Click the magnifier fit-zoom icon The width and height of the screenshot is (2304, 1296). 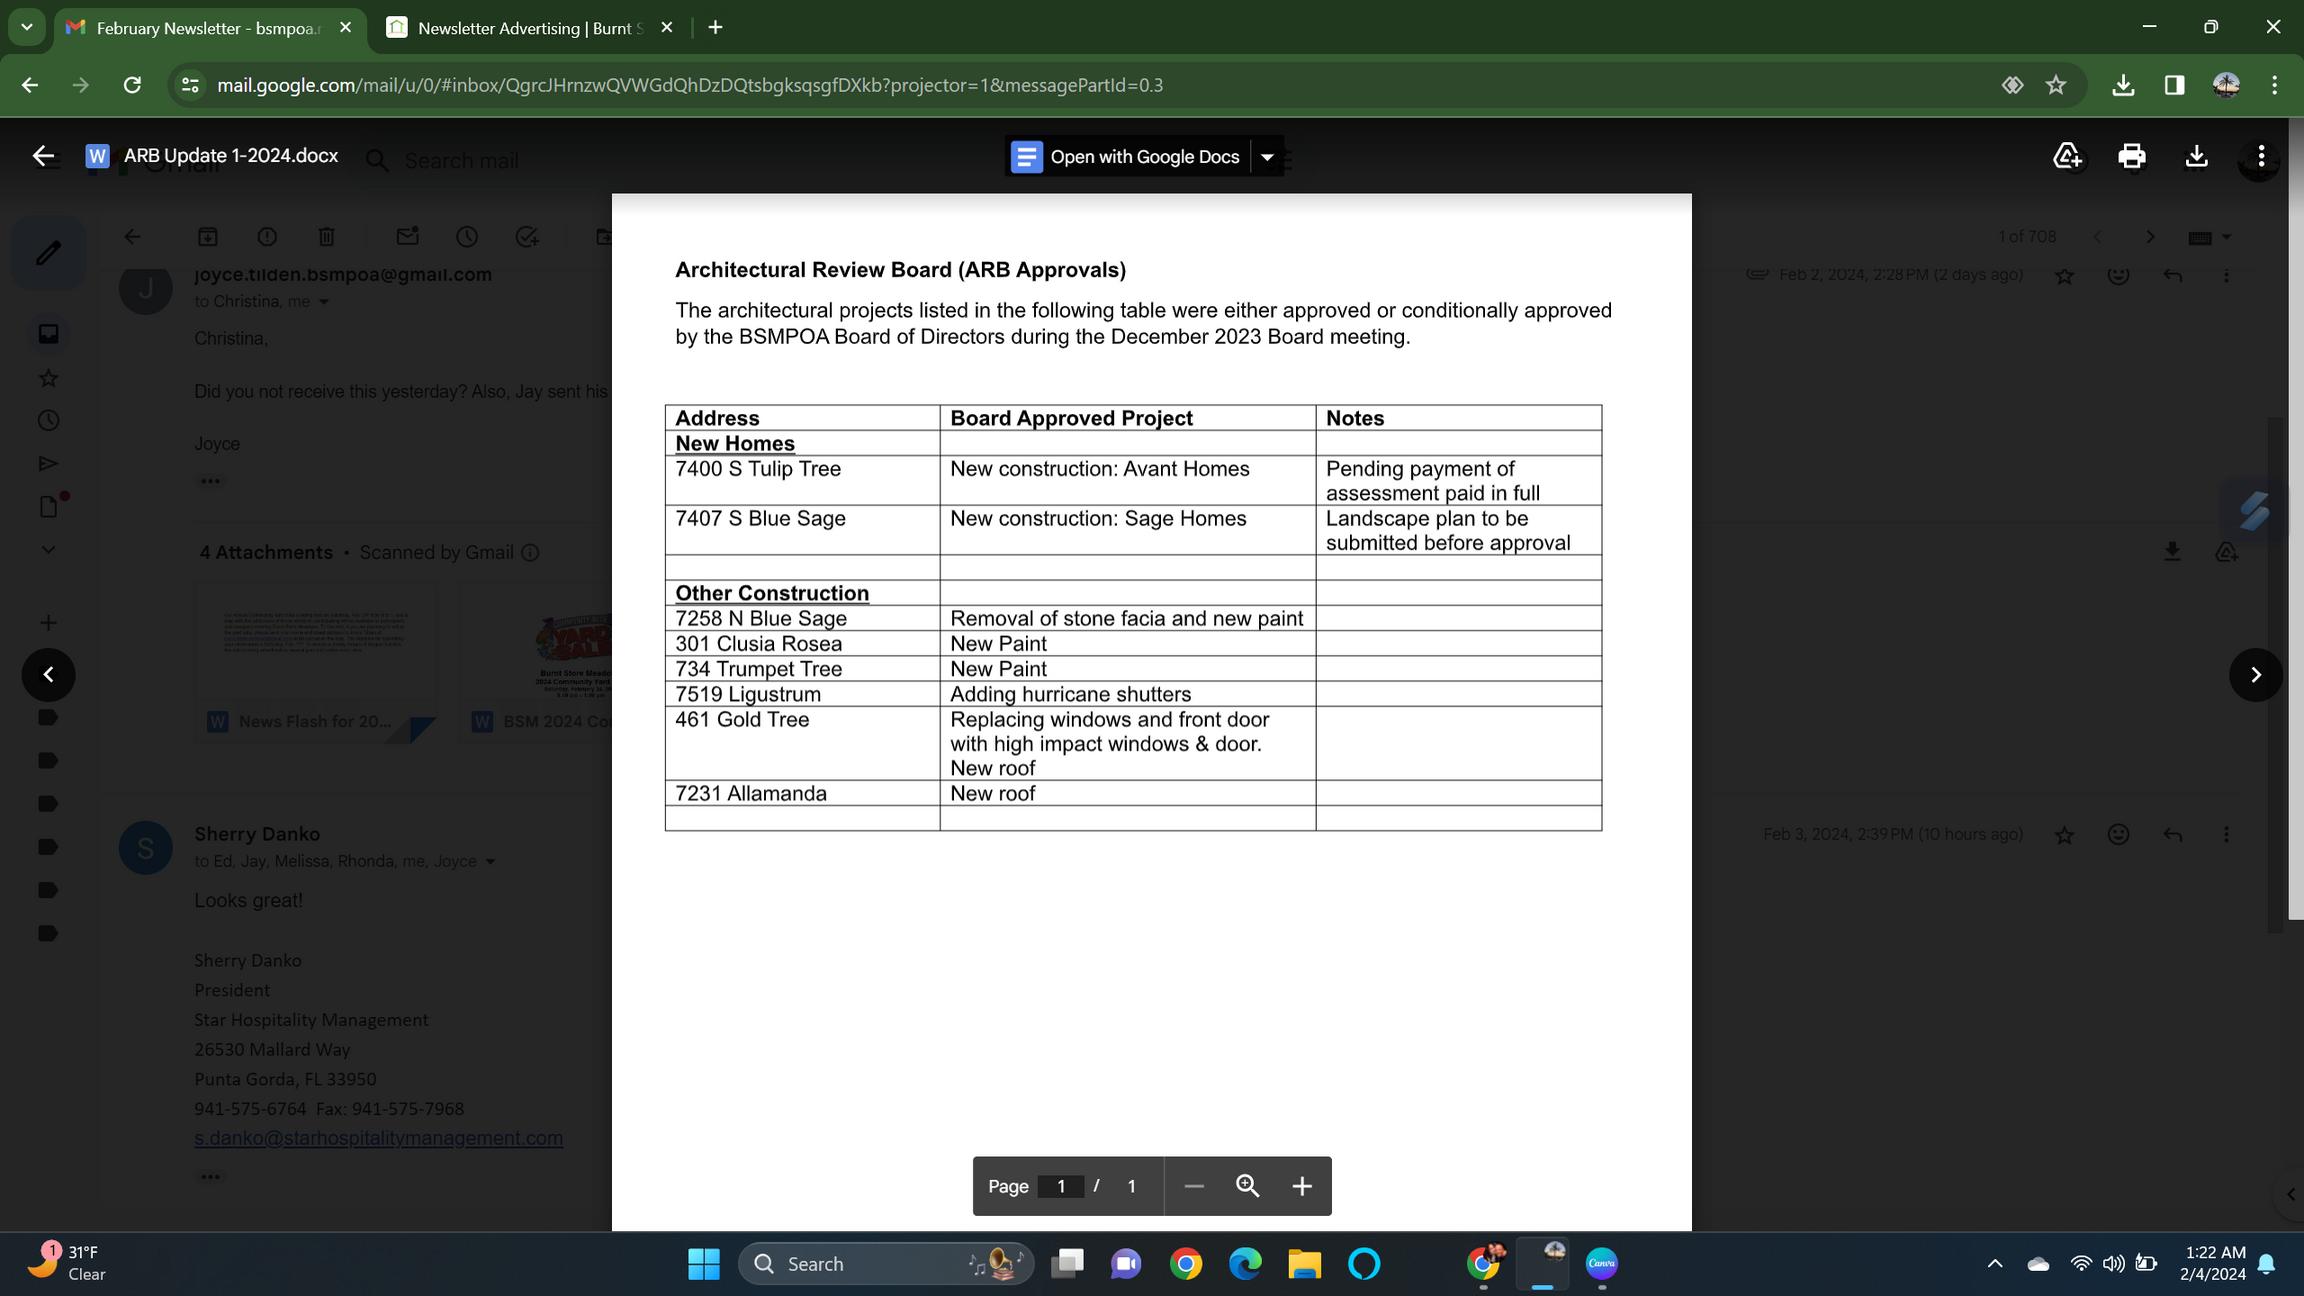[1247, 1186]
